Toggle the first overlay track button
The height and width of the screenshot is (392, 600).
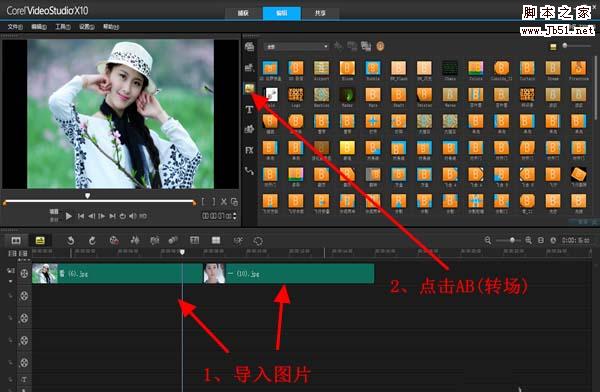[x=24, y=296]
